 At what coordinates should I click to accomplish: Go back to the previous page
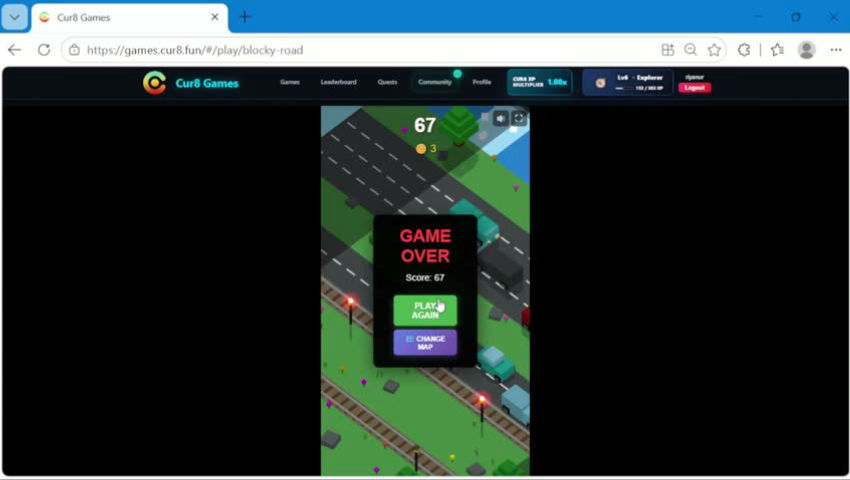click(15, 50)
